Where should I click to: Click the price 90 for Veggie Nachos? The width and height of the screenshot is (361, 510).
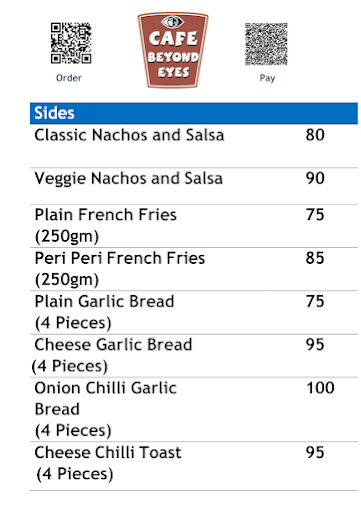coord(315,178)
